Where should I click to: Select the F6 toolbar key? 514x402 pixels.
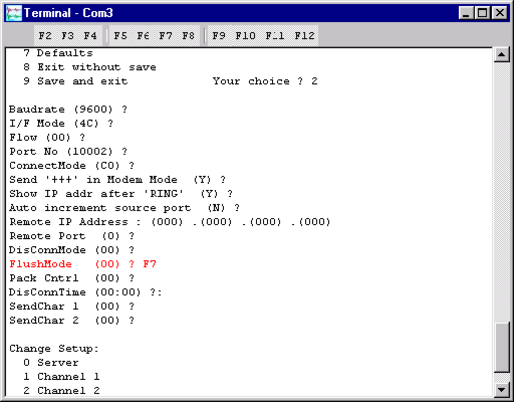pyautogui.click(x=143, y=36)
